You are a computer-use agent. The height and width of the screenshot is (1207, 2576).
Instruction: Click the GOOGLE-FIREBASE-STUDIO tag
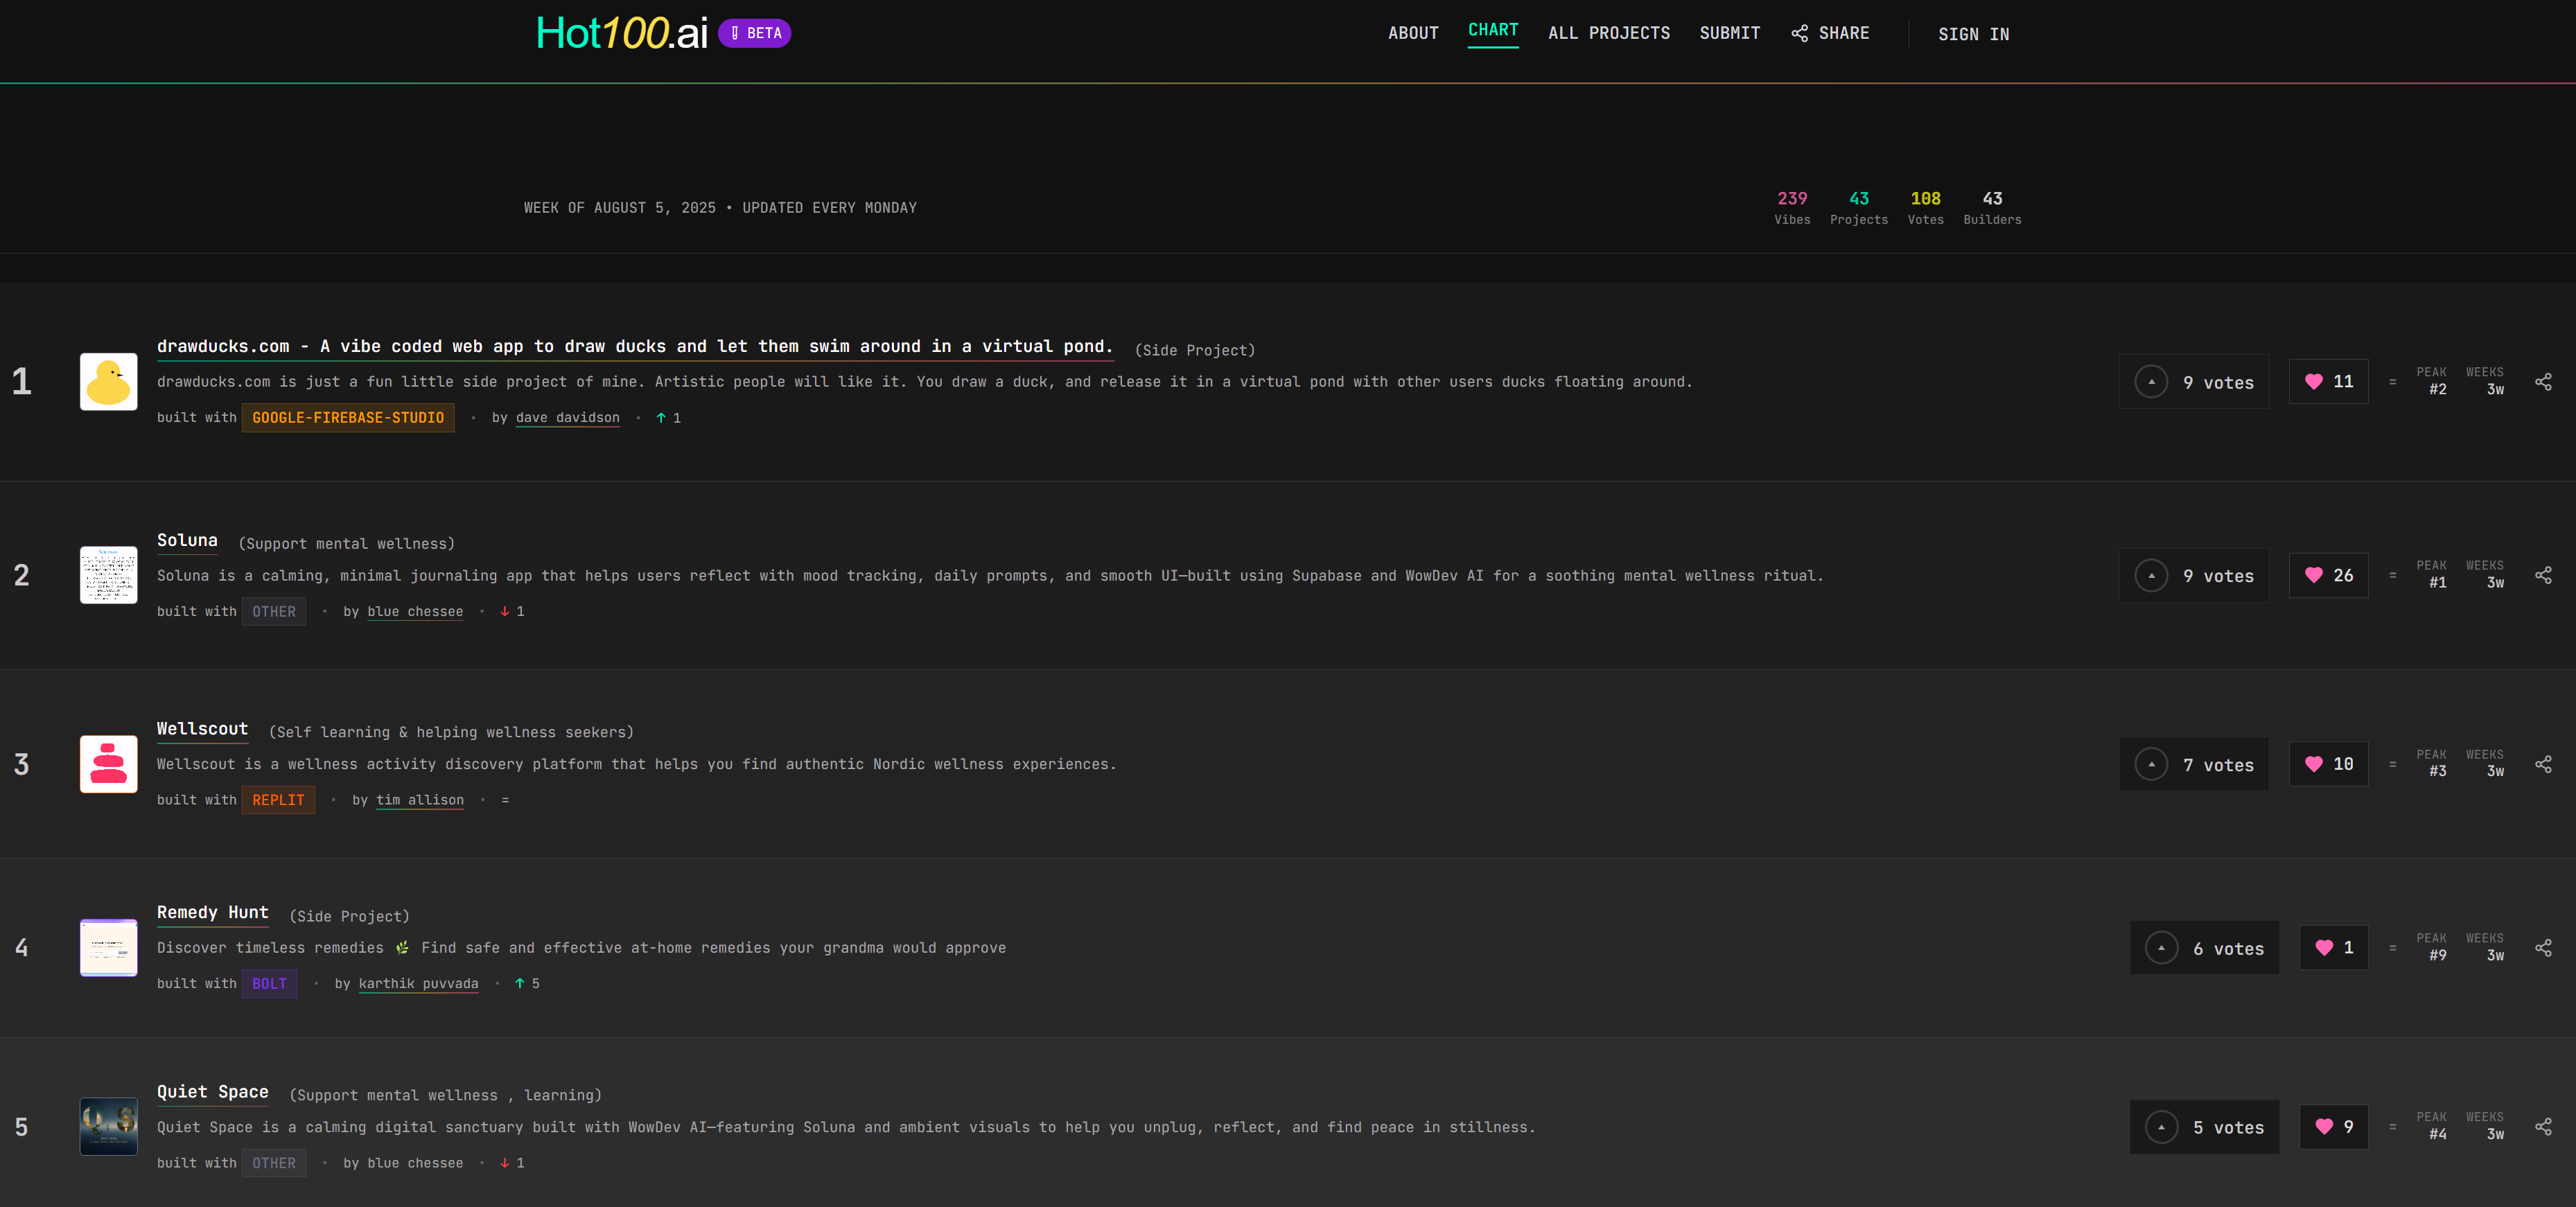pyautogui.click(x=347, y=418)
